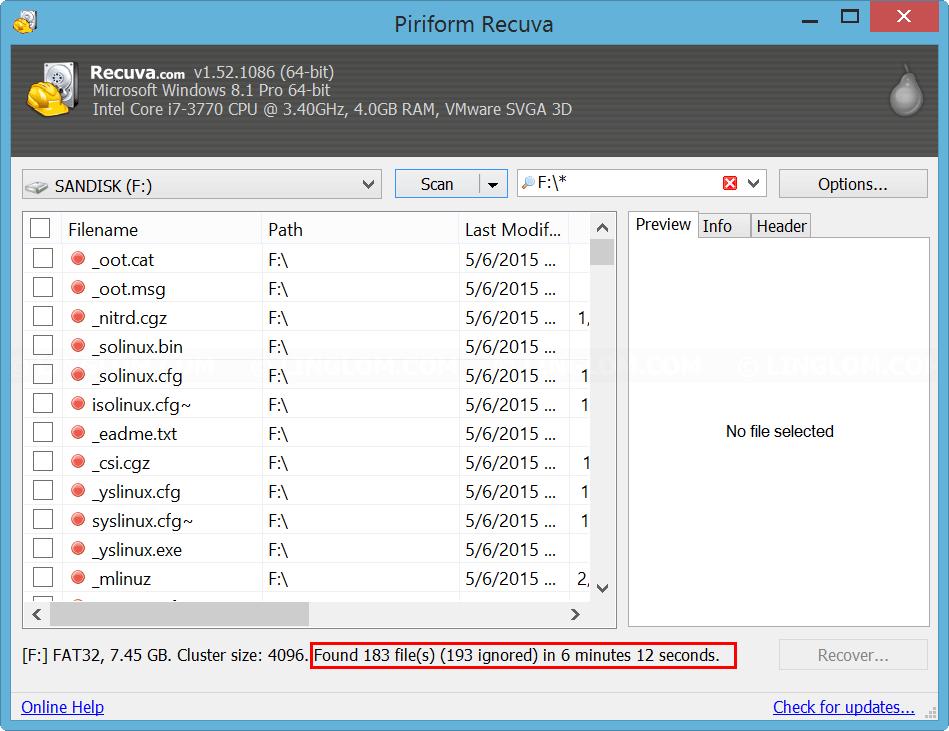
Task: Check the box for _solinux.bin
Action: click(43, 345)
